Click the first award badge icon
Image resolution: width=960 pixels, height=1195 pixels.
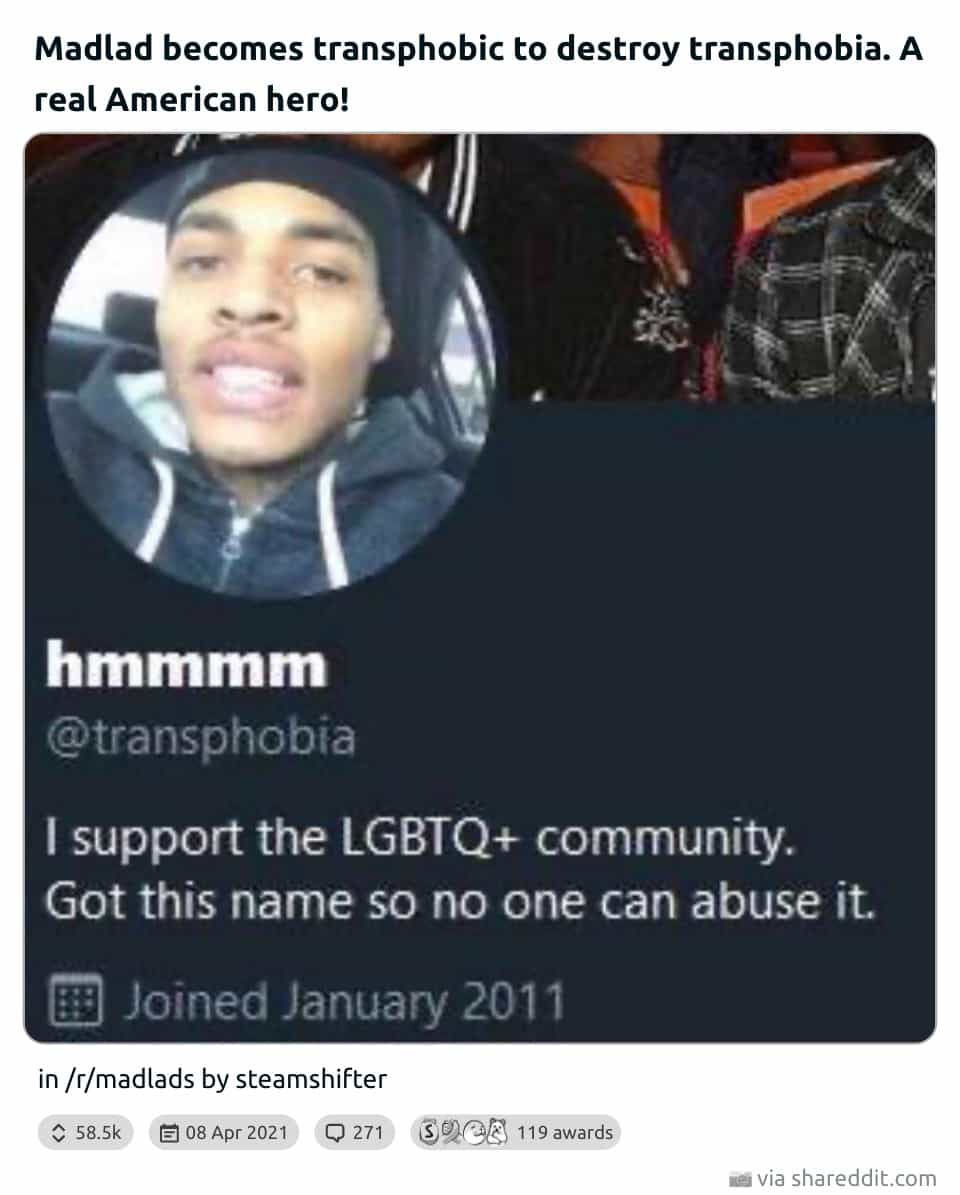(430, 1133)
